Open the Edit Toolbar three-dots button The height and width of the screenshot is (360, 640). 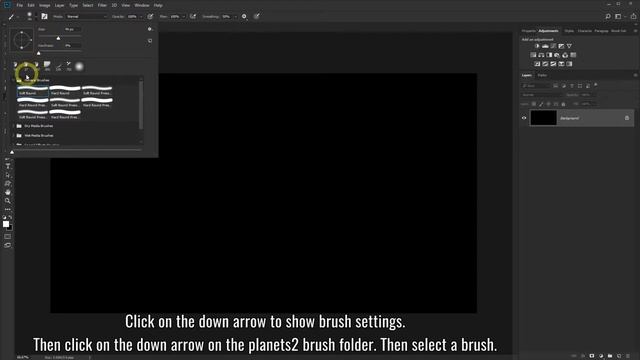(x=8, y=209)
